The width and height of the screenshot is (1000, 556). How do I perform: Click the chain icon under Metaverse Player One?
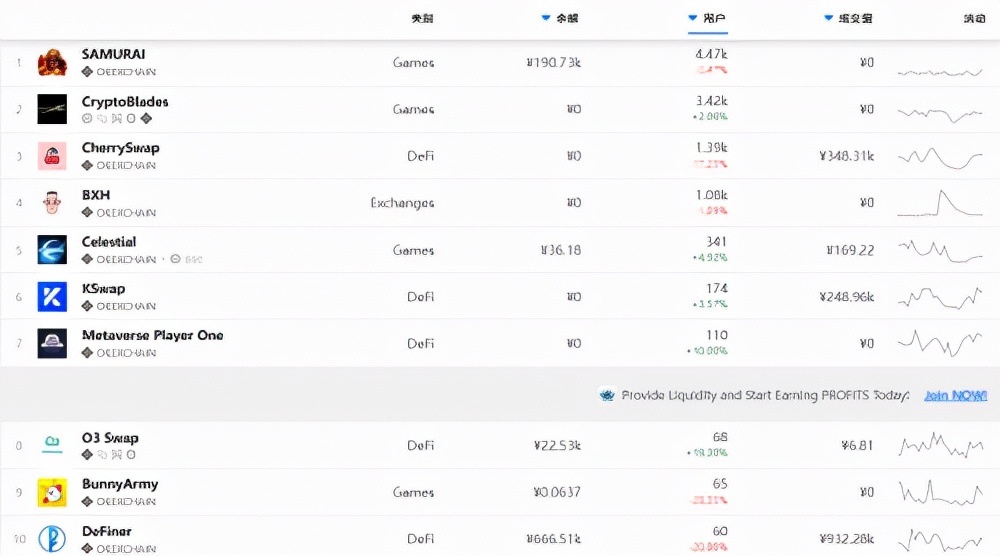click(x=87, y=353)
